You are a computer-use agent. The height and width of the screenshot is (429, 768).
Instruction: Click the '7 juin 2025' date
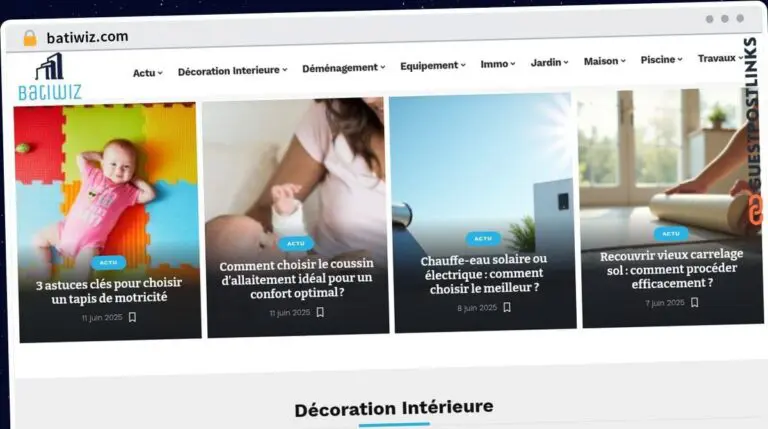coord(665,303)
